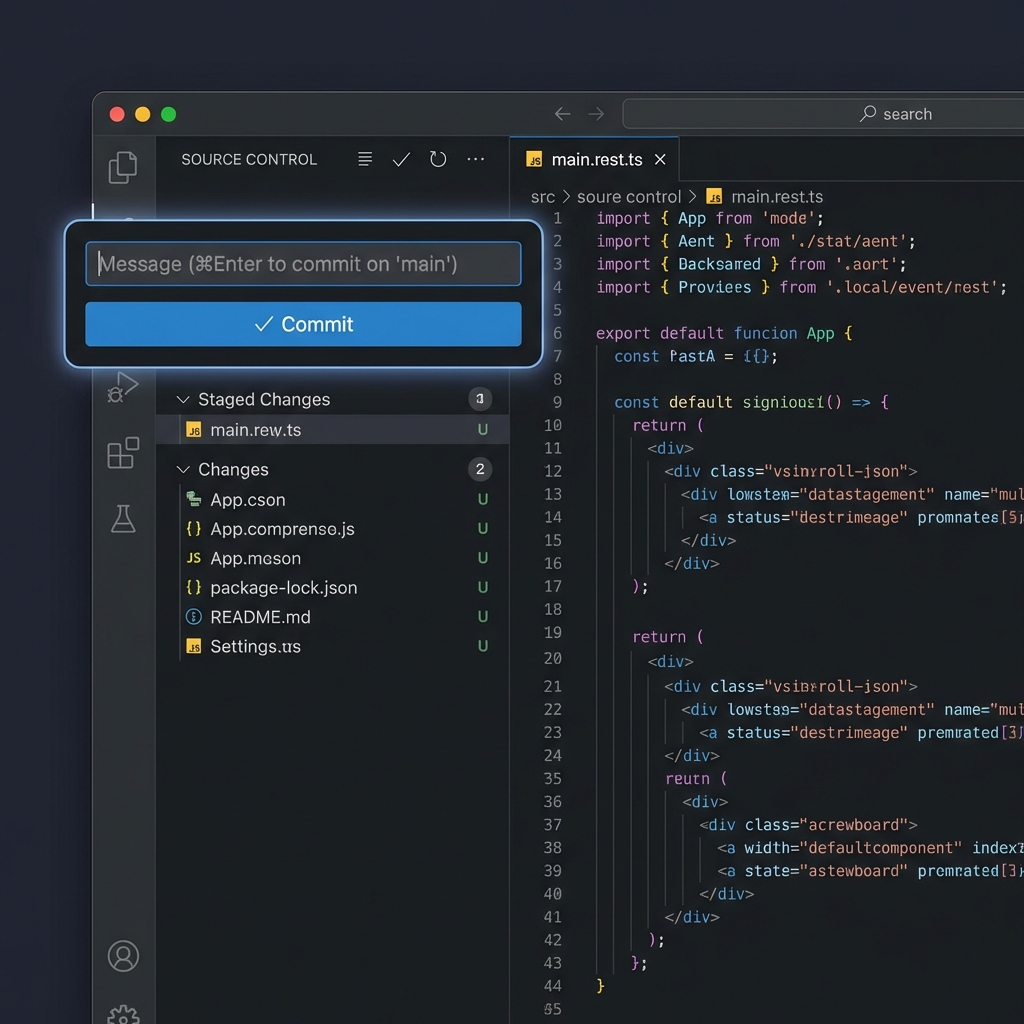Click the forward navigation arrow
Viewport: 1024px width, 1024px height.
tap(597, 113)
